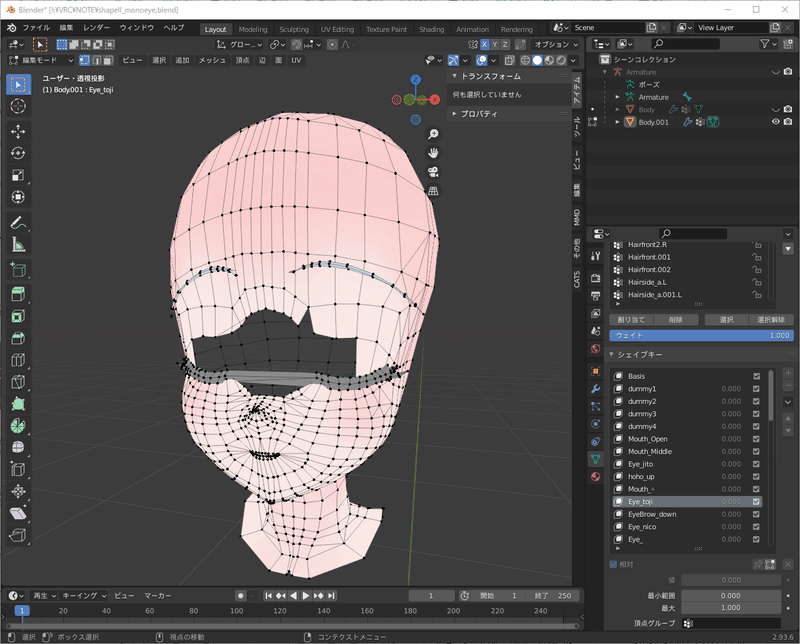The height and width of the screenshot is (644, 800).
Task: Switch to the Shading workspace tab
Action: click(x=432, y=30)
